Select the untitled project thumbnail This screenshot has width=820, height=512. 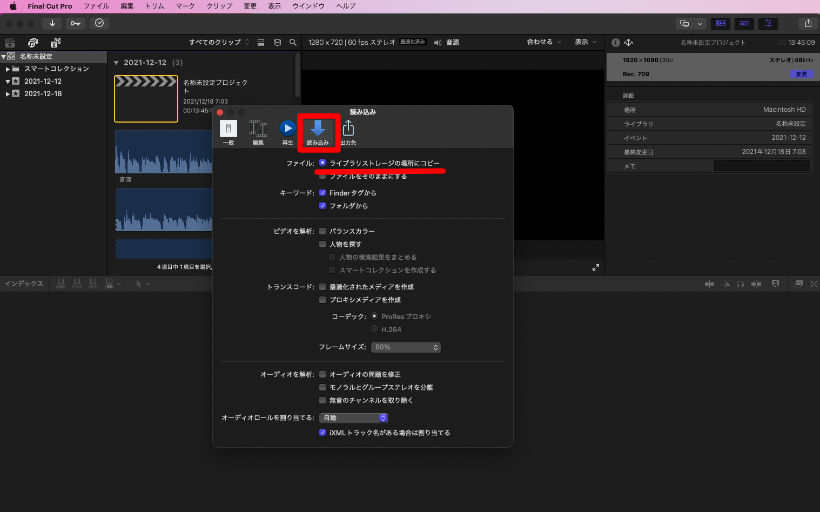click(146, 99)
